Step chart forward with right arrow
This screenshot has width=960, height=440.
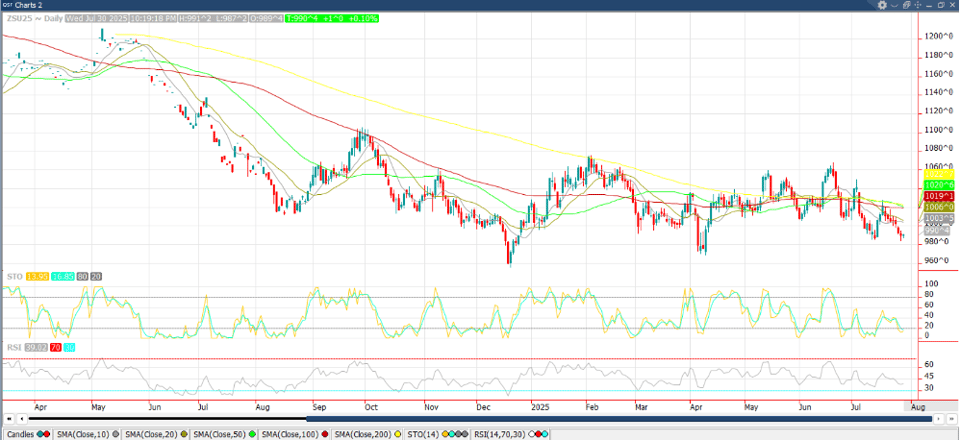pyautogui.click(x=937, y=419)
